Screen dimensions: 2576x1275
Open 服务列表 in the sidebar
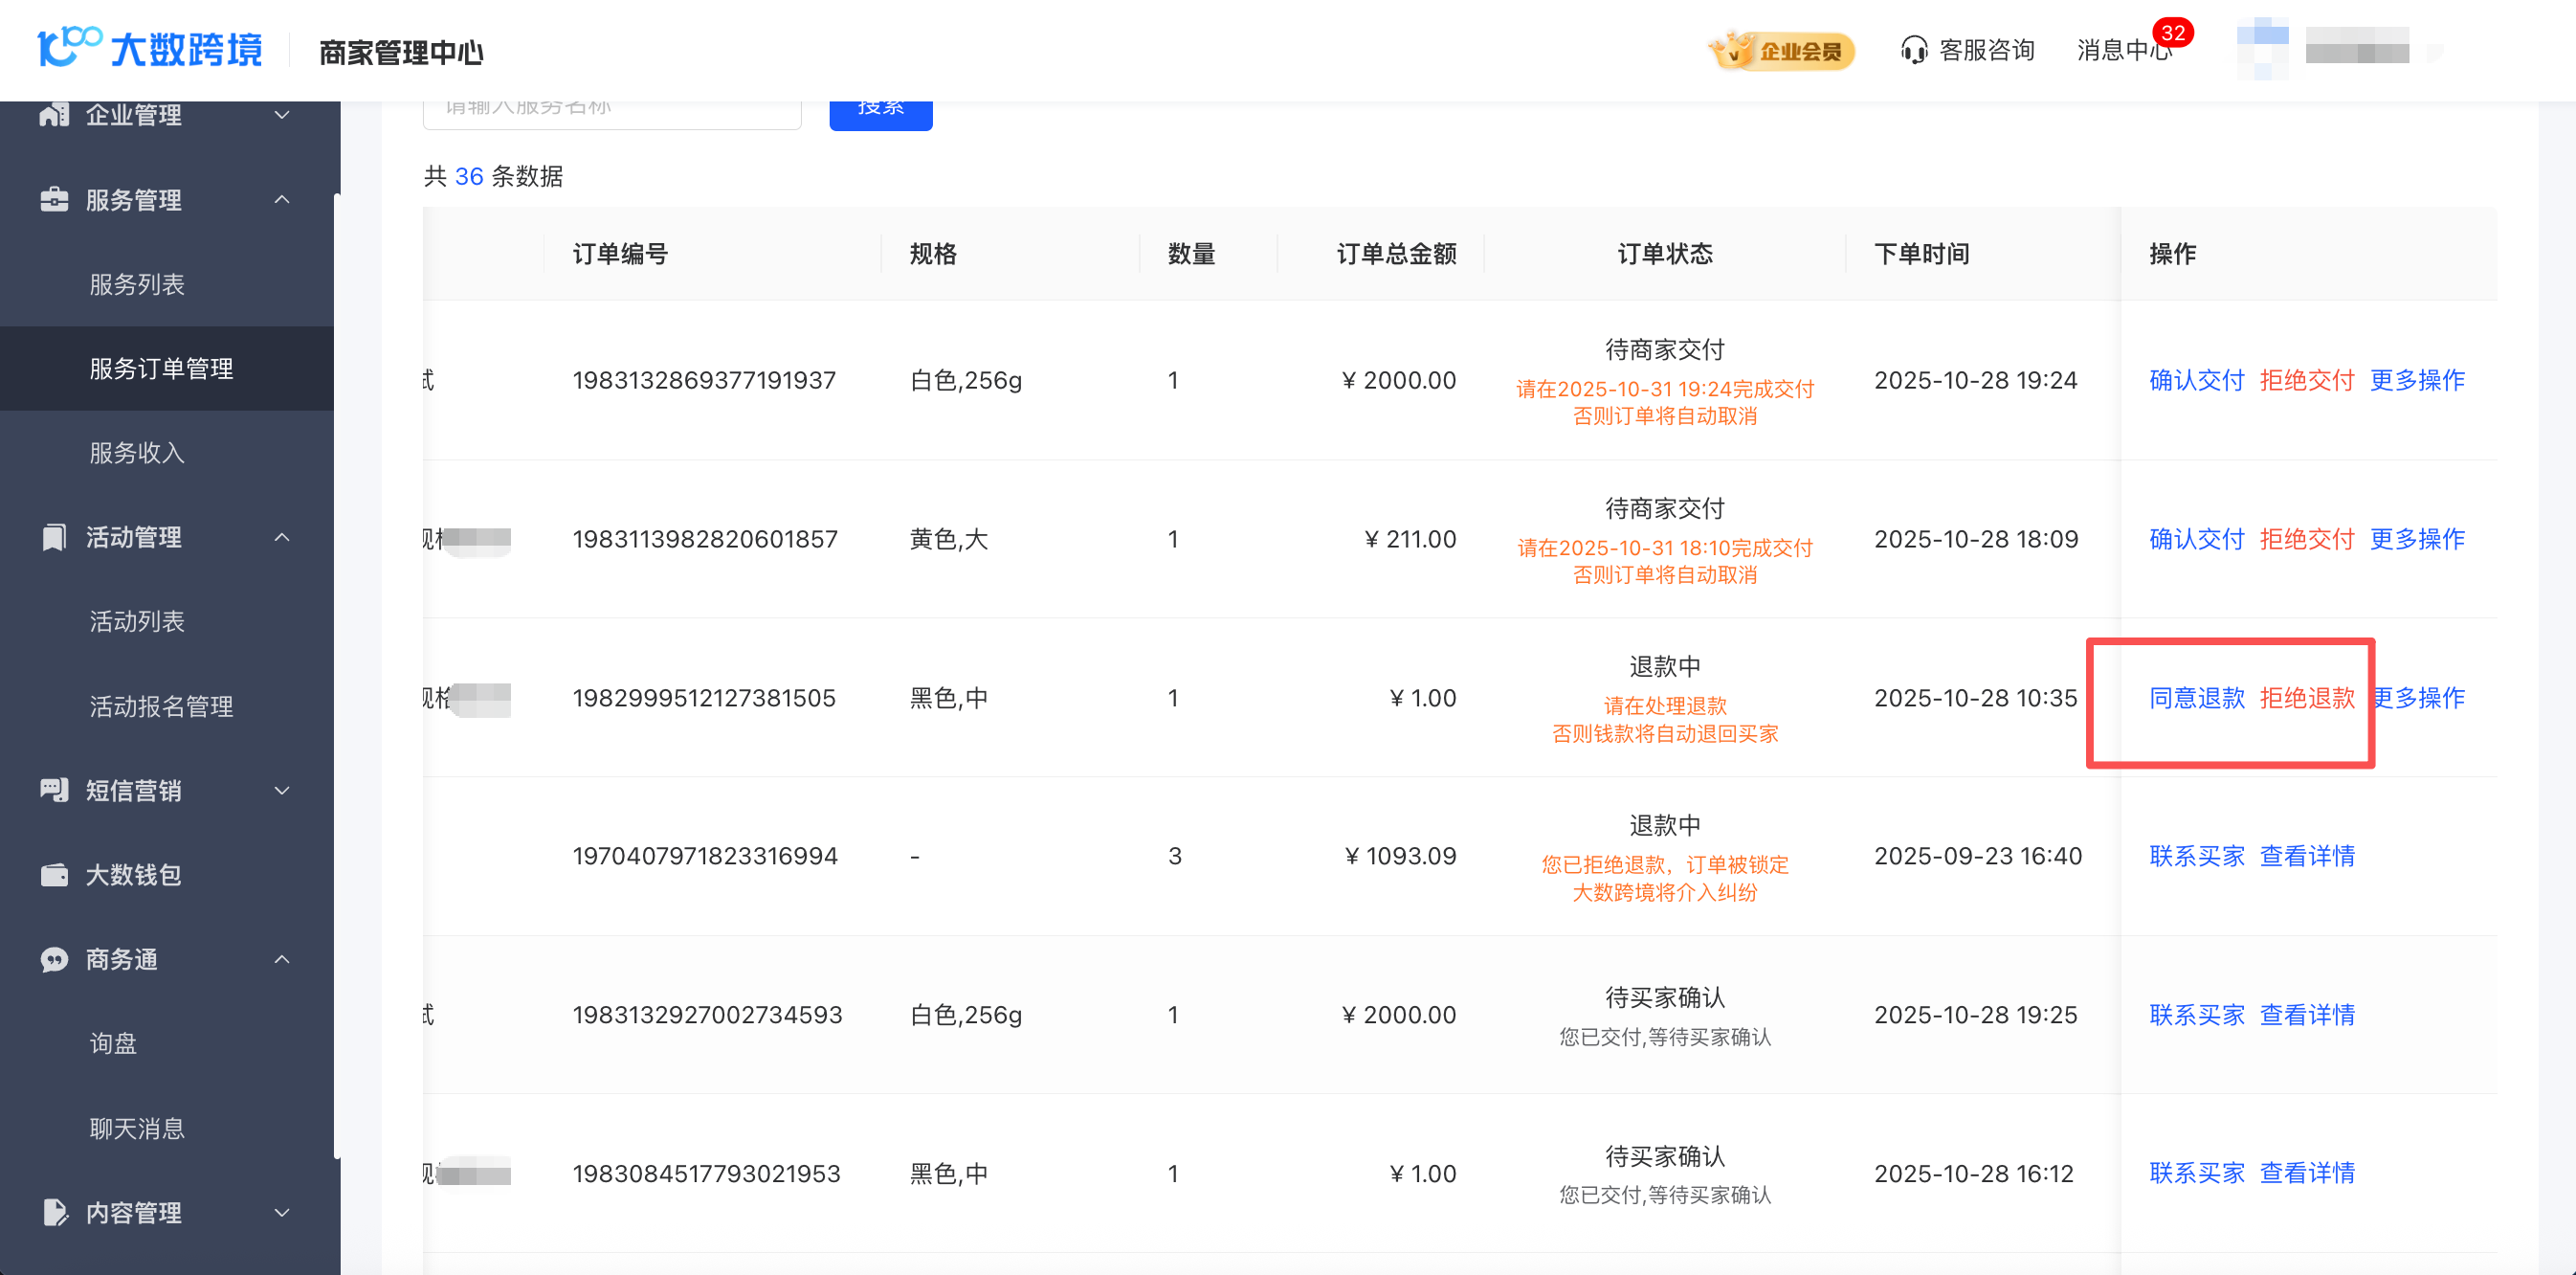137,284
